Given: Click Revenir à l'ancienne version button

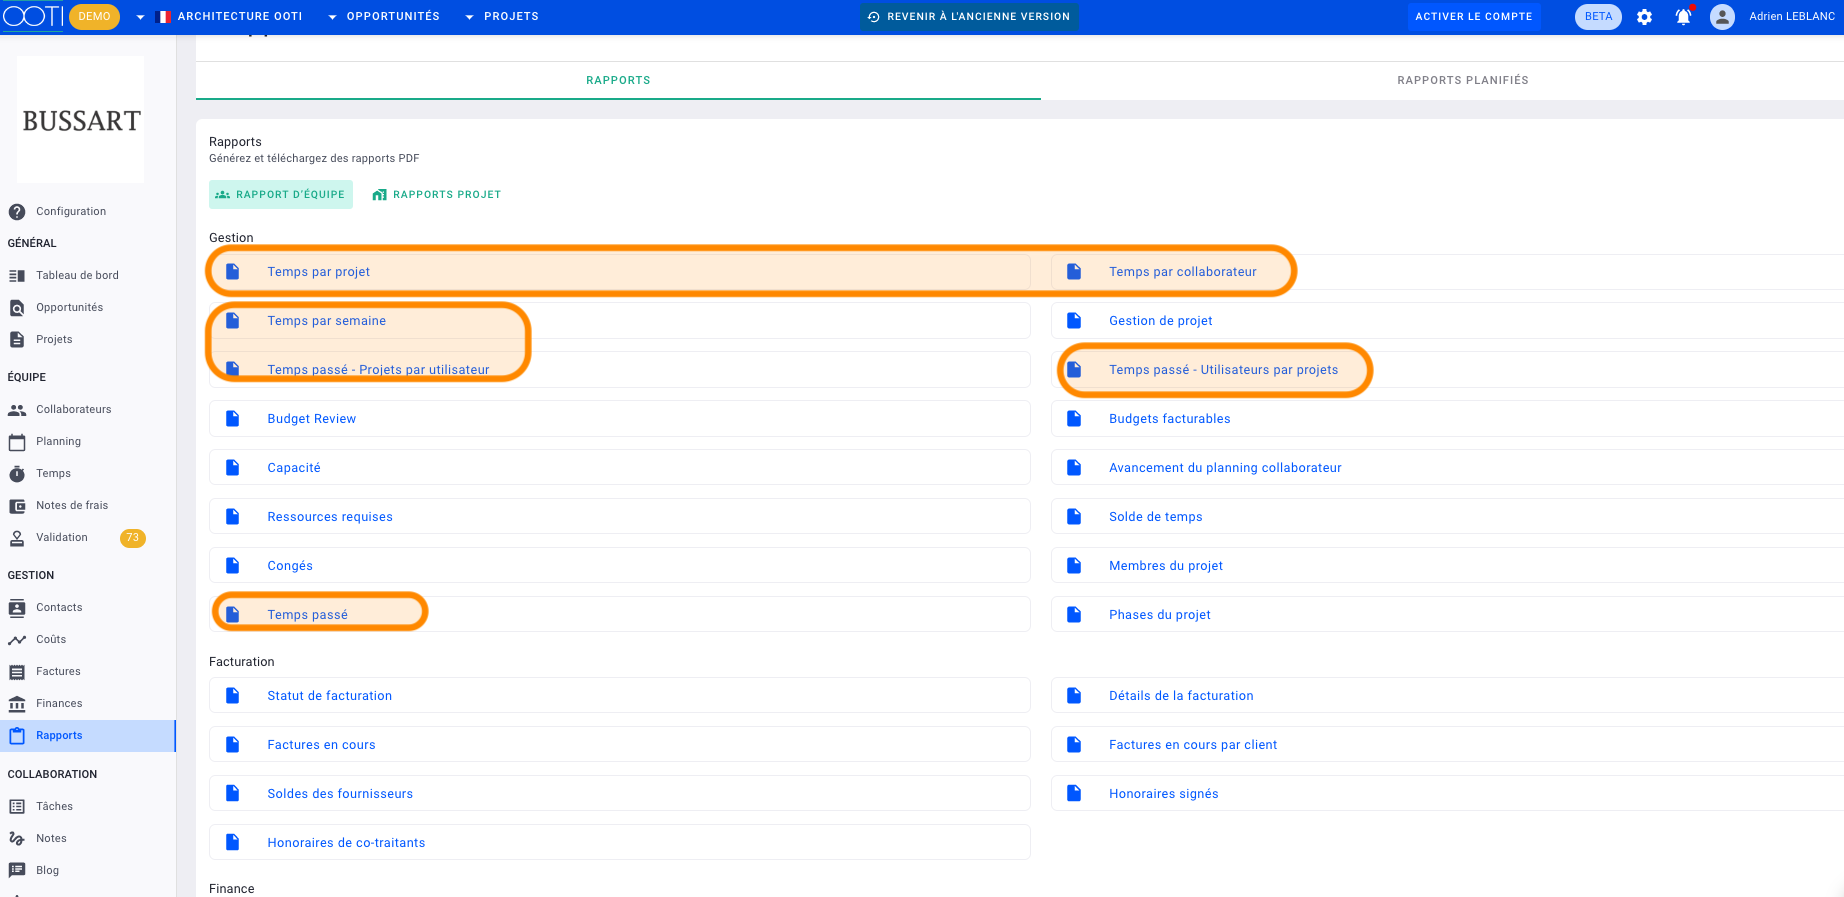Looking at the screenshot, I should click(x=969, y=17).
